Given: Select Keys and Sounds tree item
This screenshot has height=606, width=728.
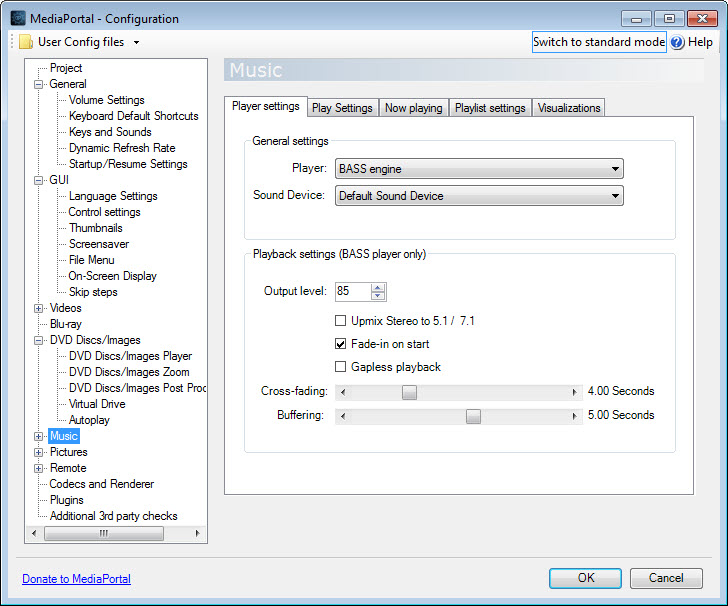Looking at the screenshot, I should click(x=110, y=132).
